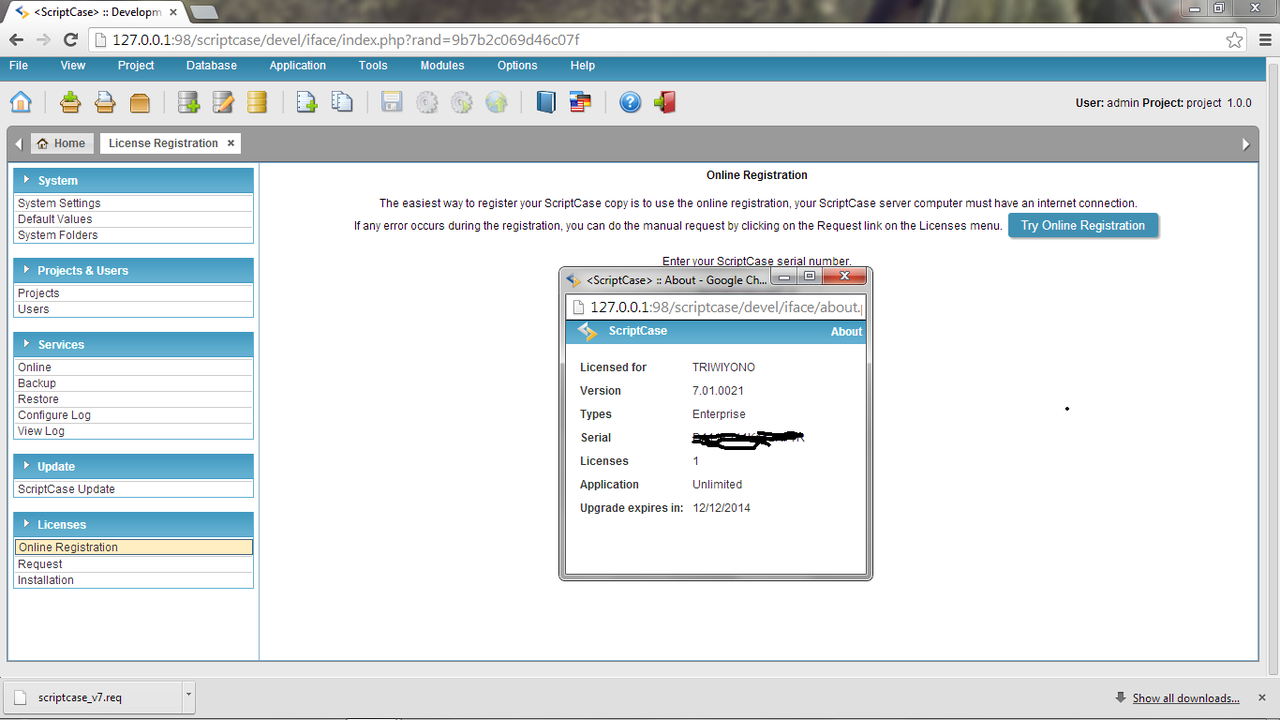Select the License Registration tab

tap(163, 143)
